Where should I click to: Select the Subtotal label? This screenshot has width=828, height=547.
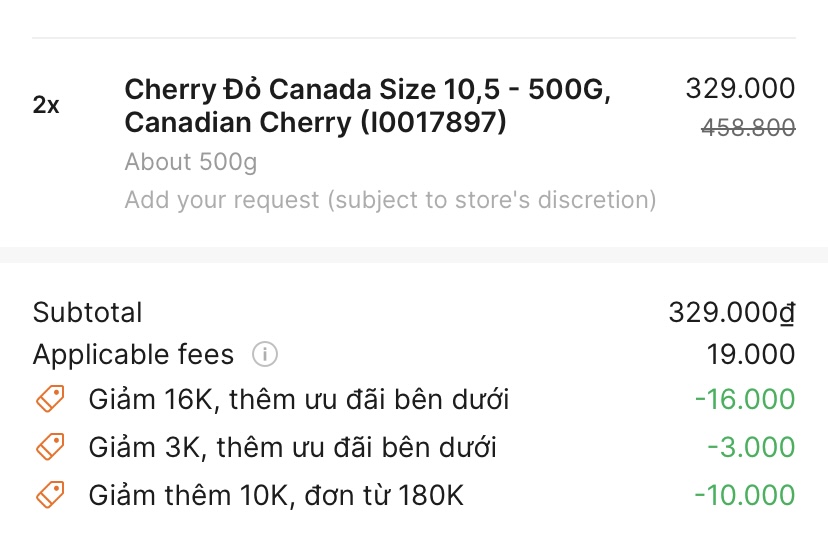pos(88,312)
